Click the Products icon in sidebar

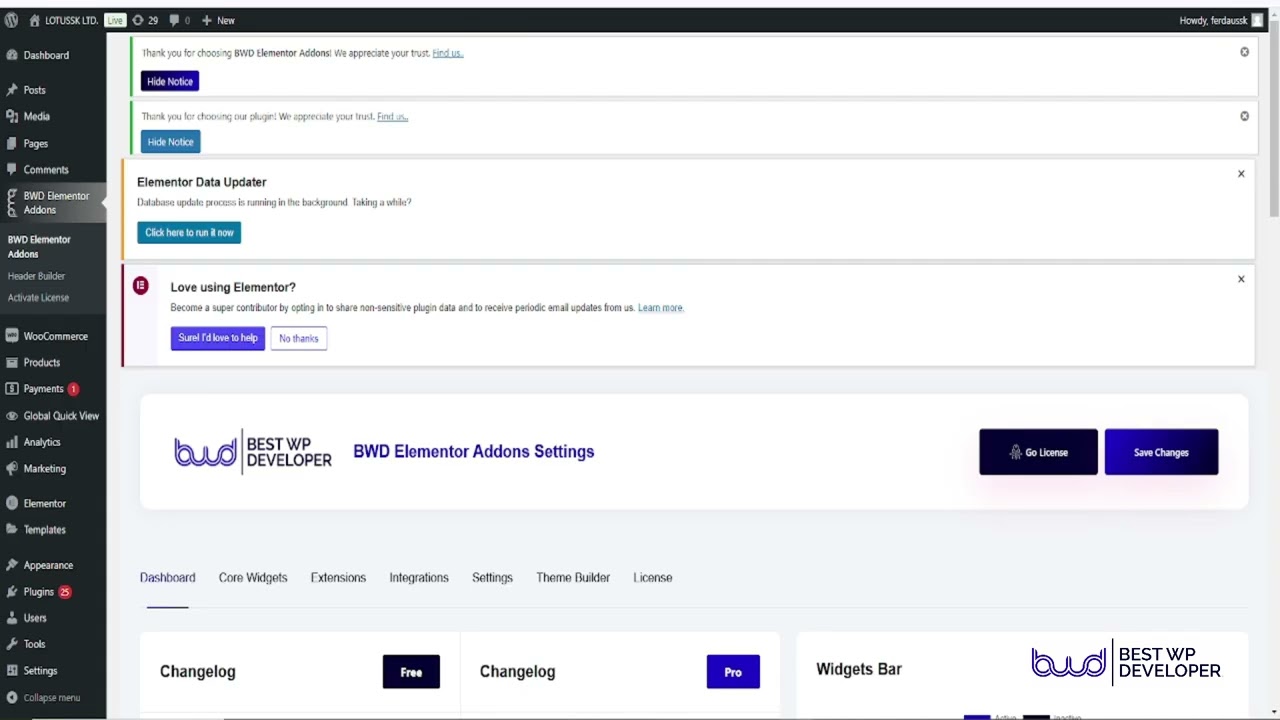(x=12, y=362)
